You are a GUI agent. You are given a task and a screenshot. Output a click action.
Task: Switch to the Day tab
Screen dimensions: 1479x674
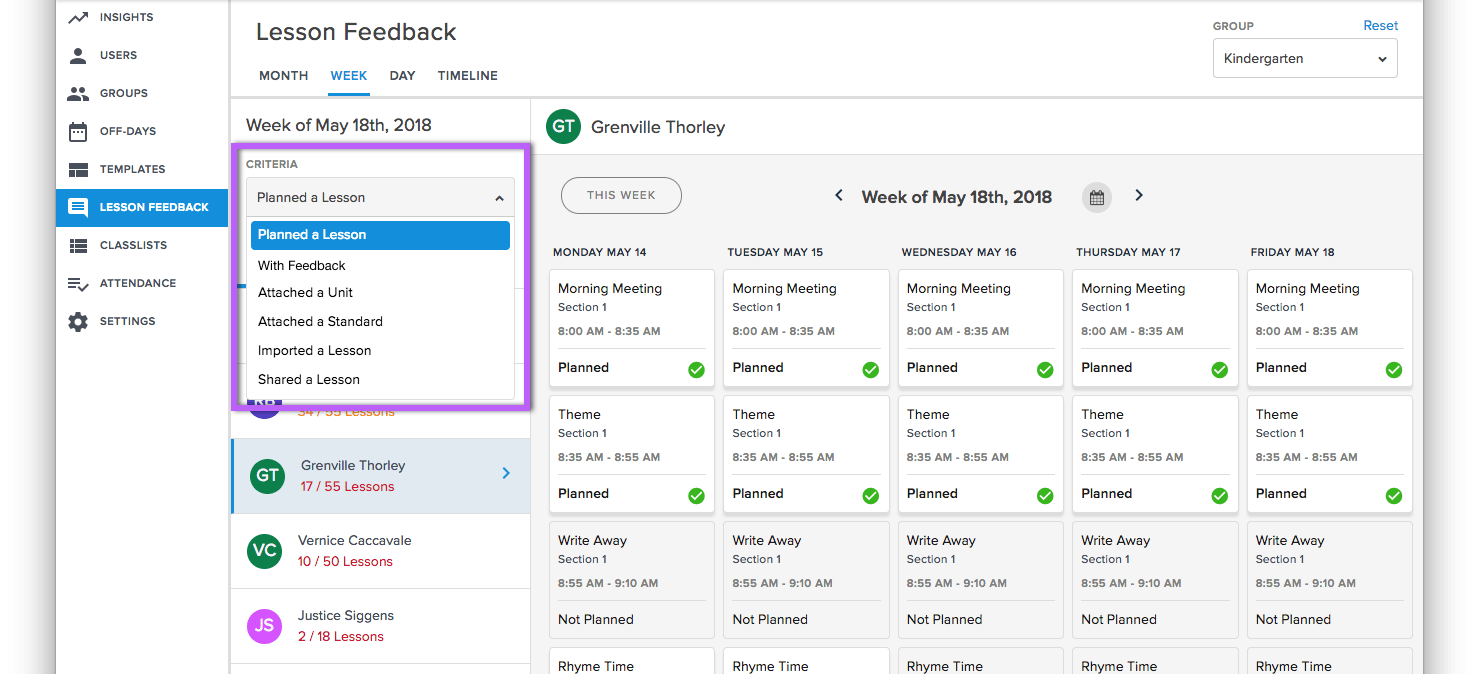click(402, 76)
